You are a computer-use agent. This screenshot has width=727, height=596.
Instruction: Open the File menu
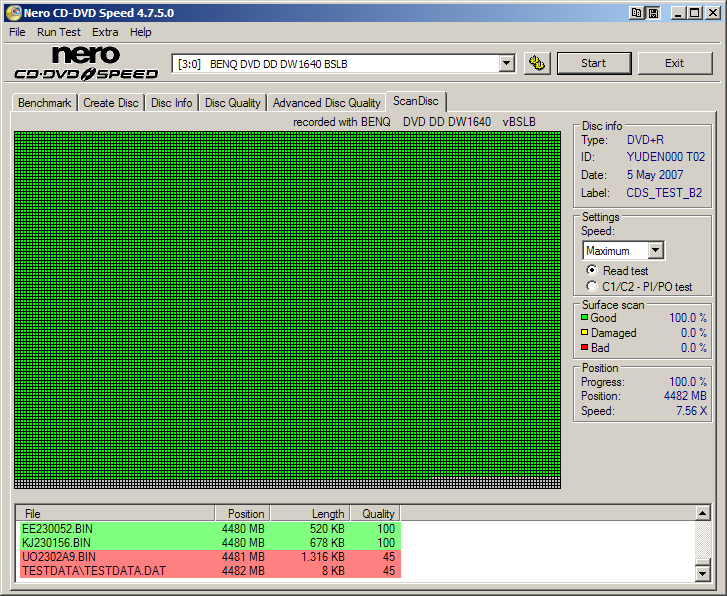tap(17, 32)
